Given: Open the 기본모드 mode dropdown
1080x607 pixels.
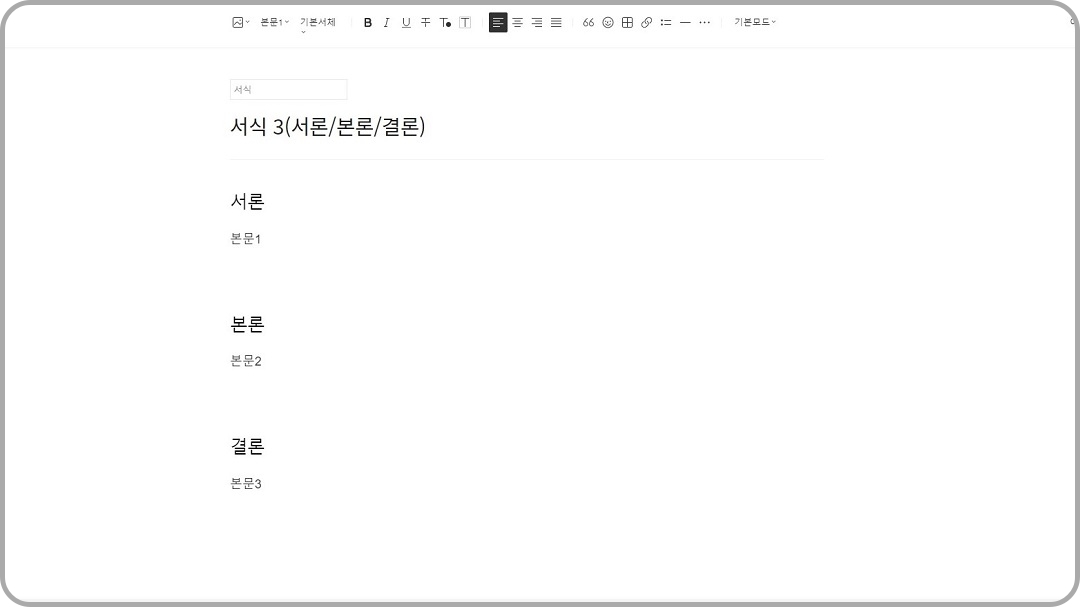Looking at the screenshot, I should pyautogui.click(x=752, y=22).
